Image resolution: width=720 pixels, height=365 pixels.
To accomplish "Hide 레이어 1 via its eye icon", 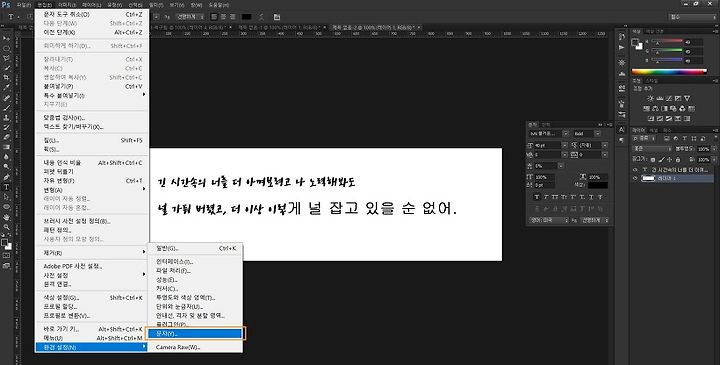I will pos(636,179).
